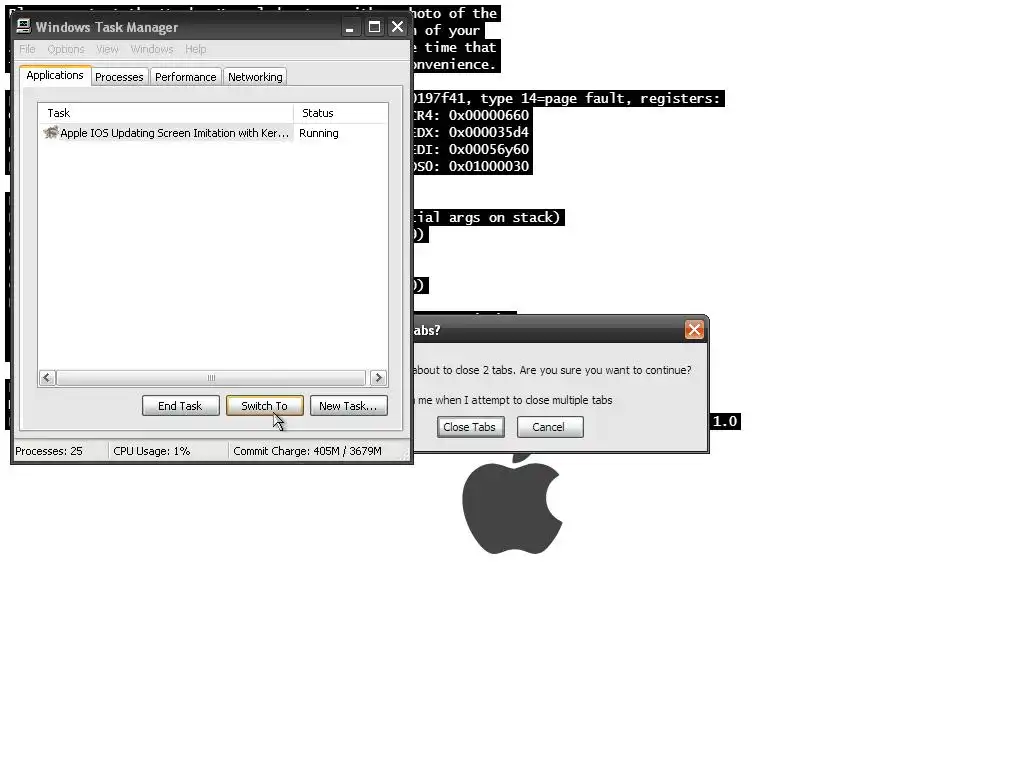
Task: Switch to the Performance tab
Action: [185, 77]
